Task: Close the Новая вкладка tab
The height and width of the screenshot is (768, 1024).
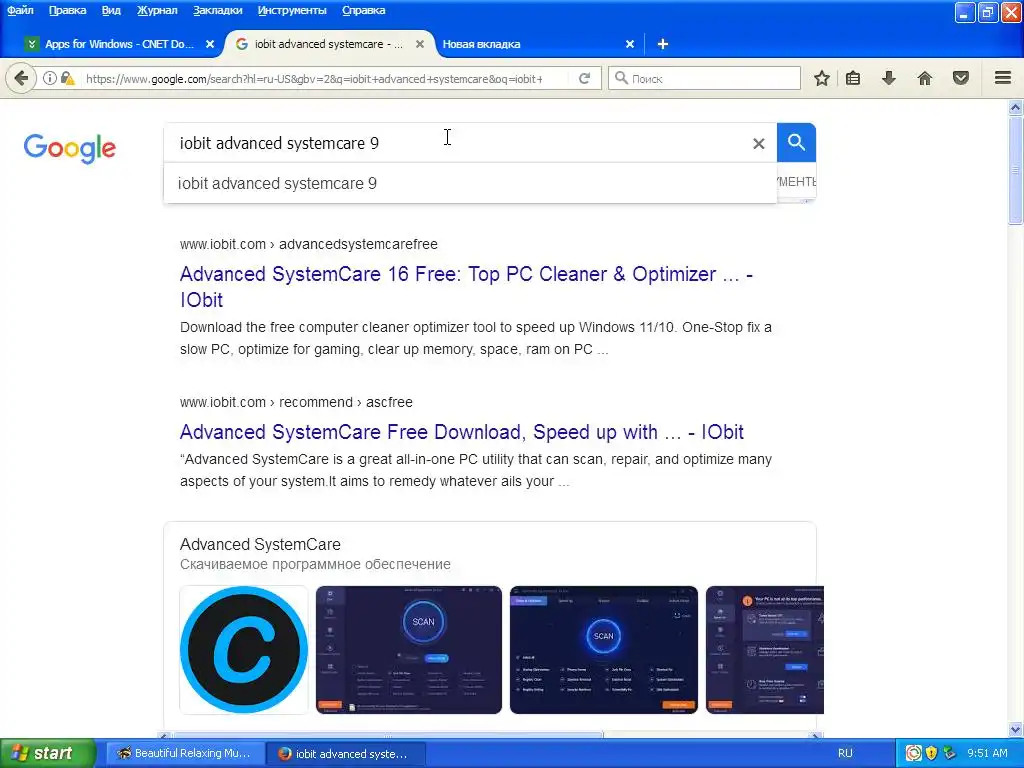Action: (x=630, y=44)
